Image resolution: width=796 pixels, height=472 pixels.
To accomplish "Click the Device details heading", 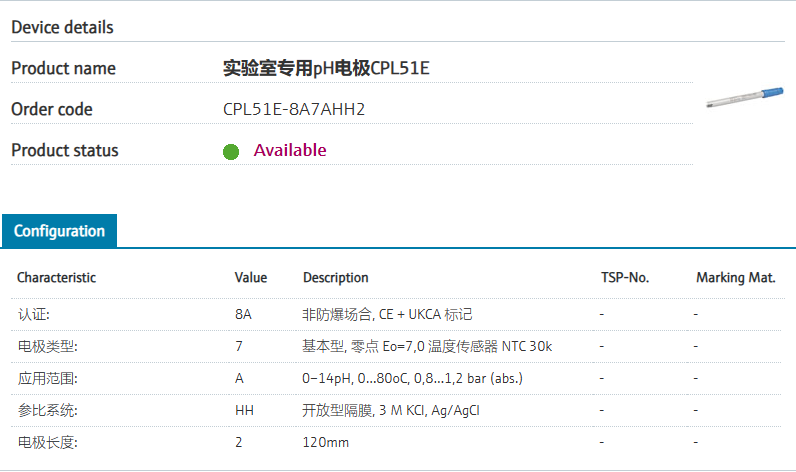I will tap(62, 27).
